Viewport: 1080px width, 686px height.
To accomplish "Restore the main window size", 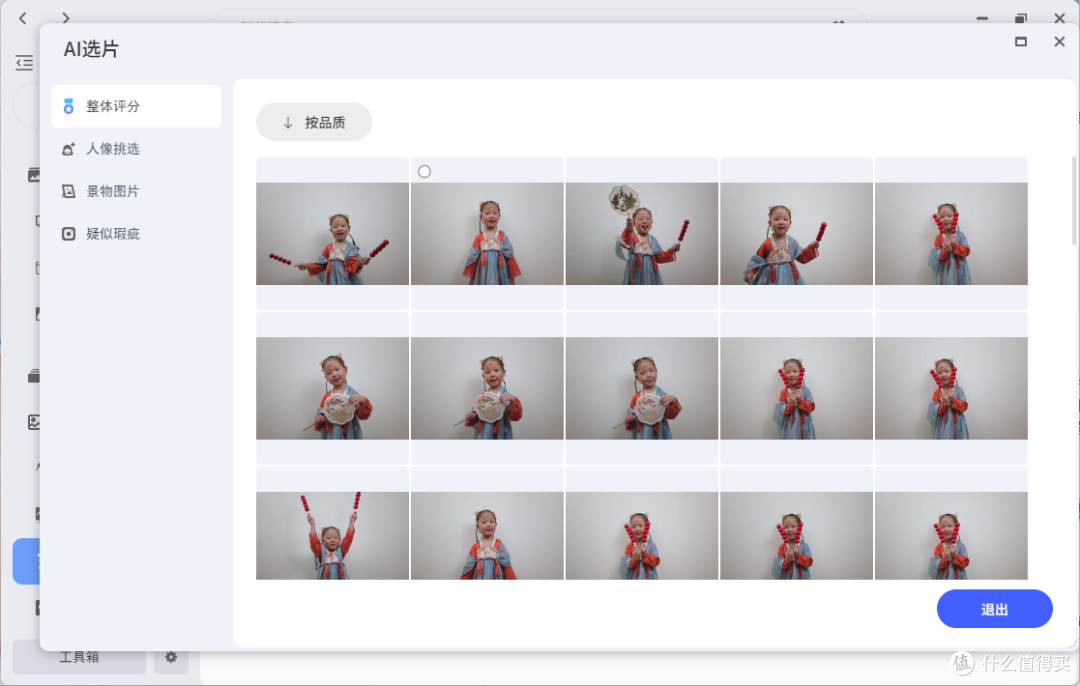I will [x=1021, y=18].
